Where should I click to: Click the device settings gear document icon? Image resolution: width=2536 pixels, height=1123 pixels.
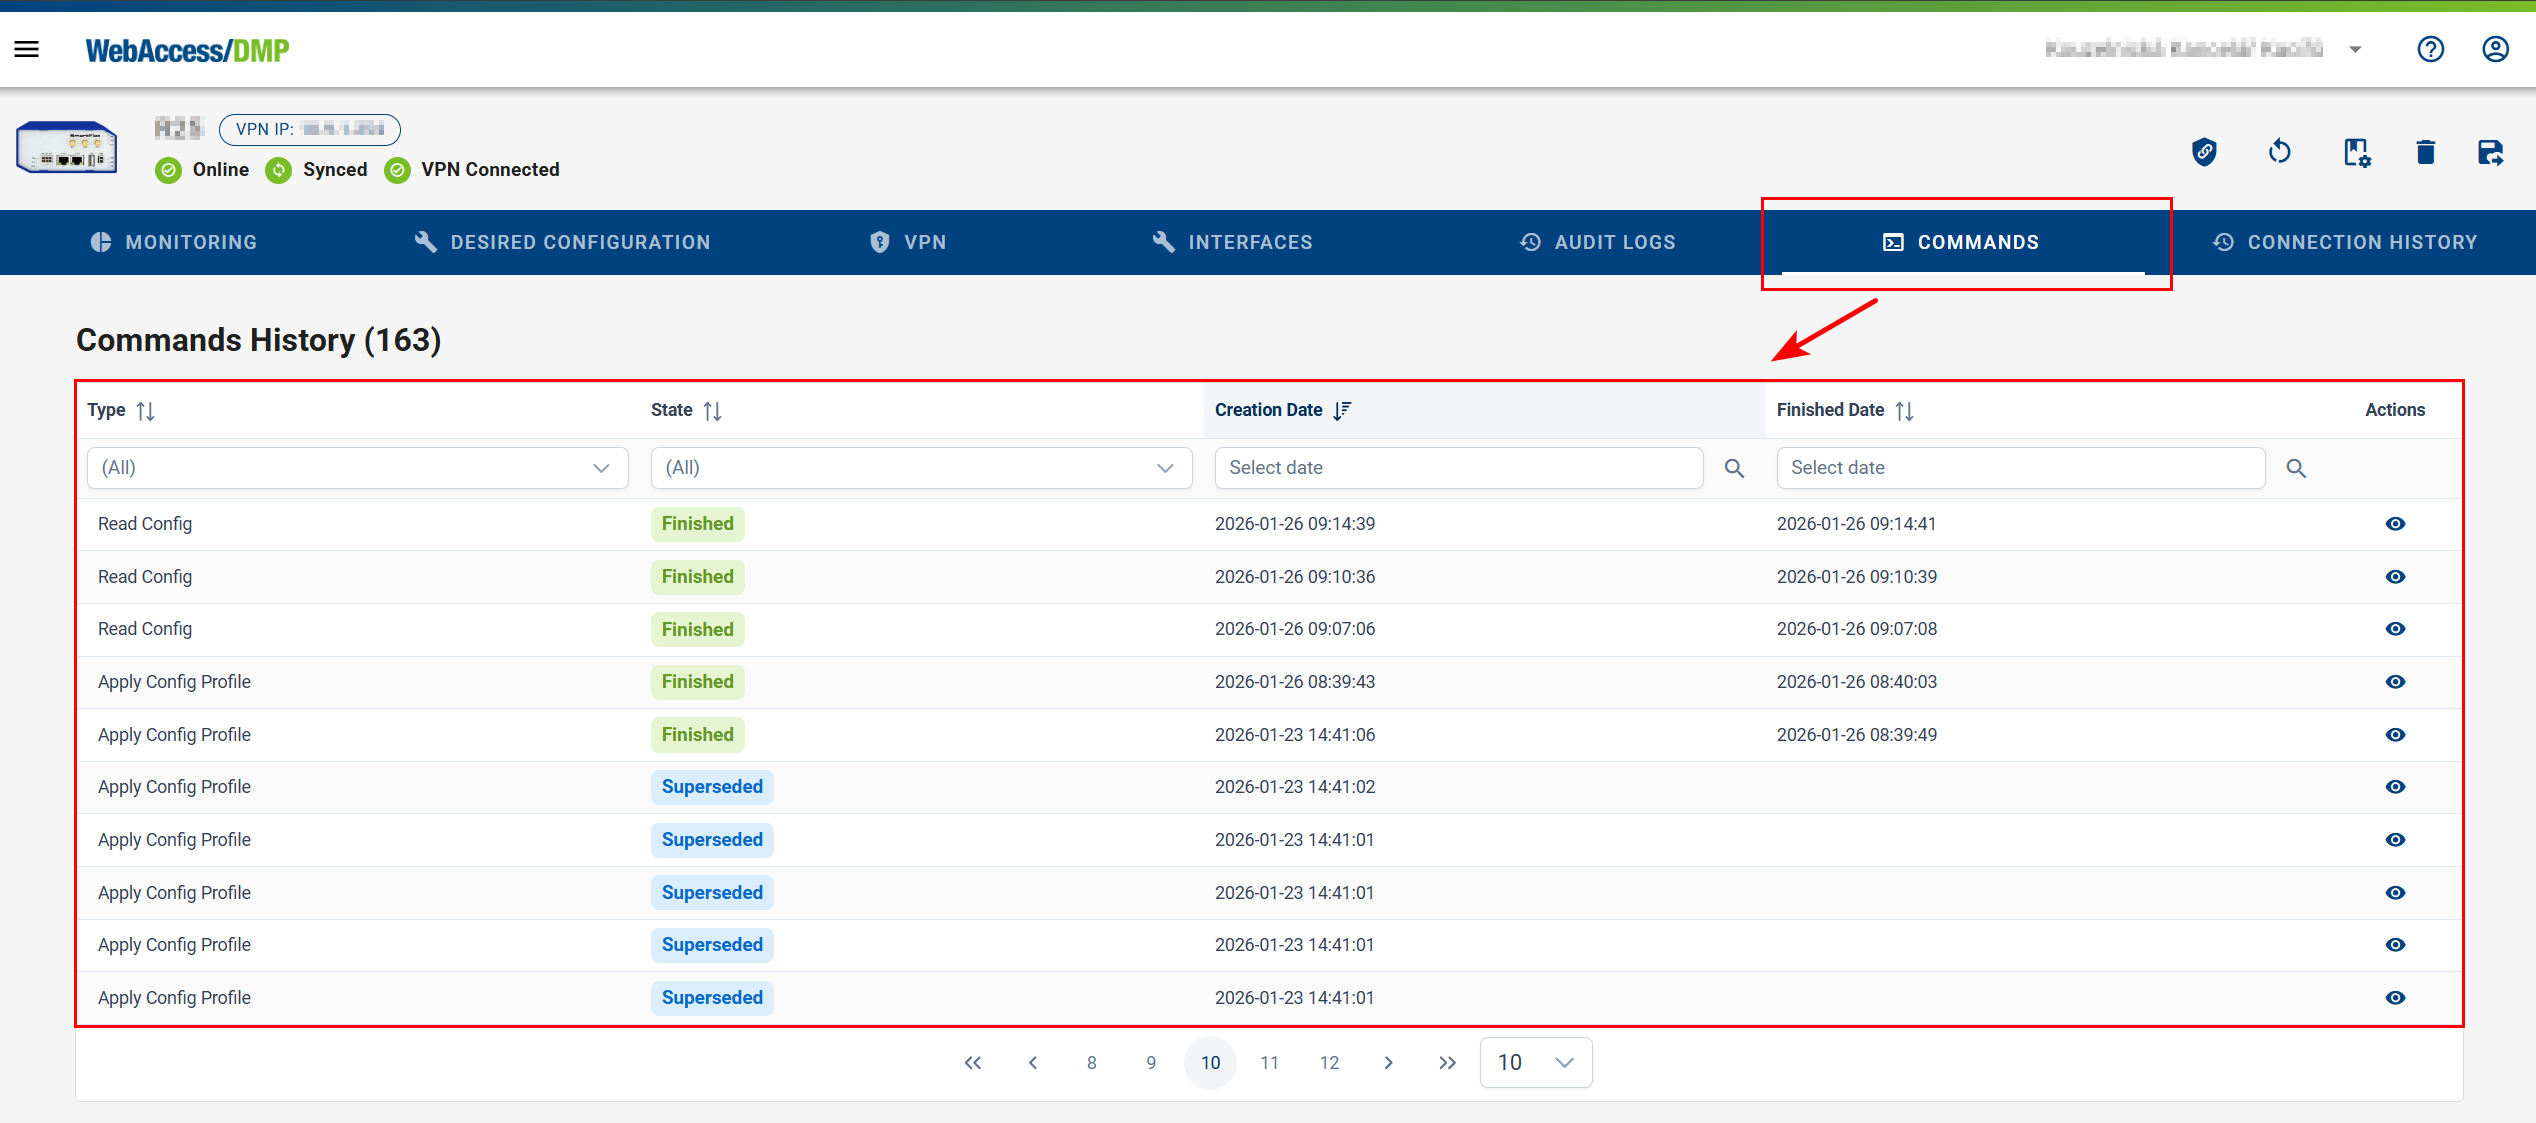point(2356,152)
